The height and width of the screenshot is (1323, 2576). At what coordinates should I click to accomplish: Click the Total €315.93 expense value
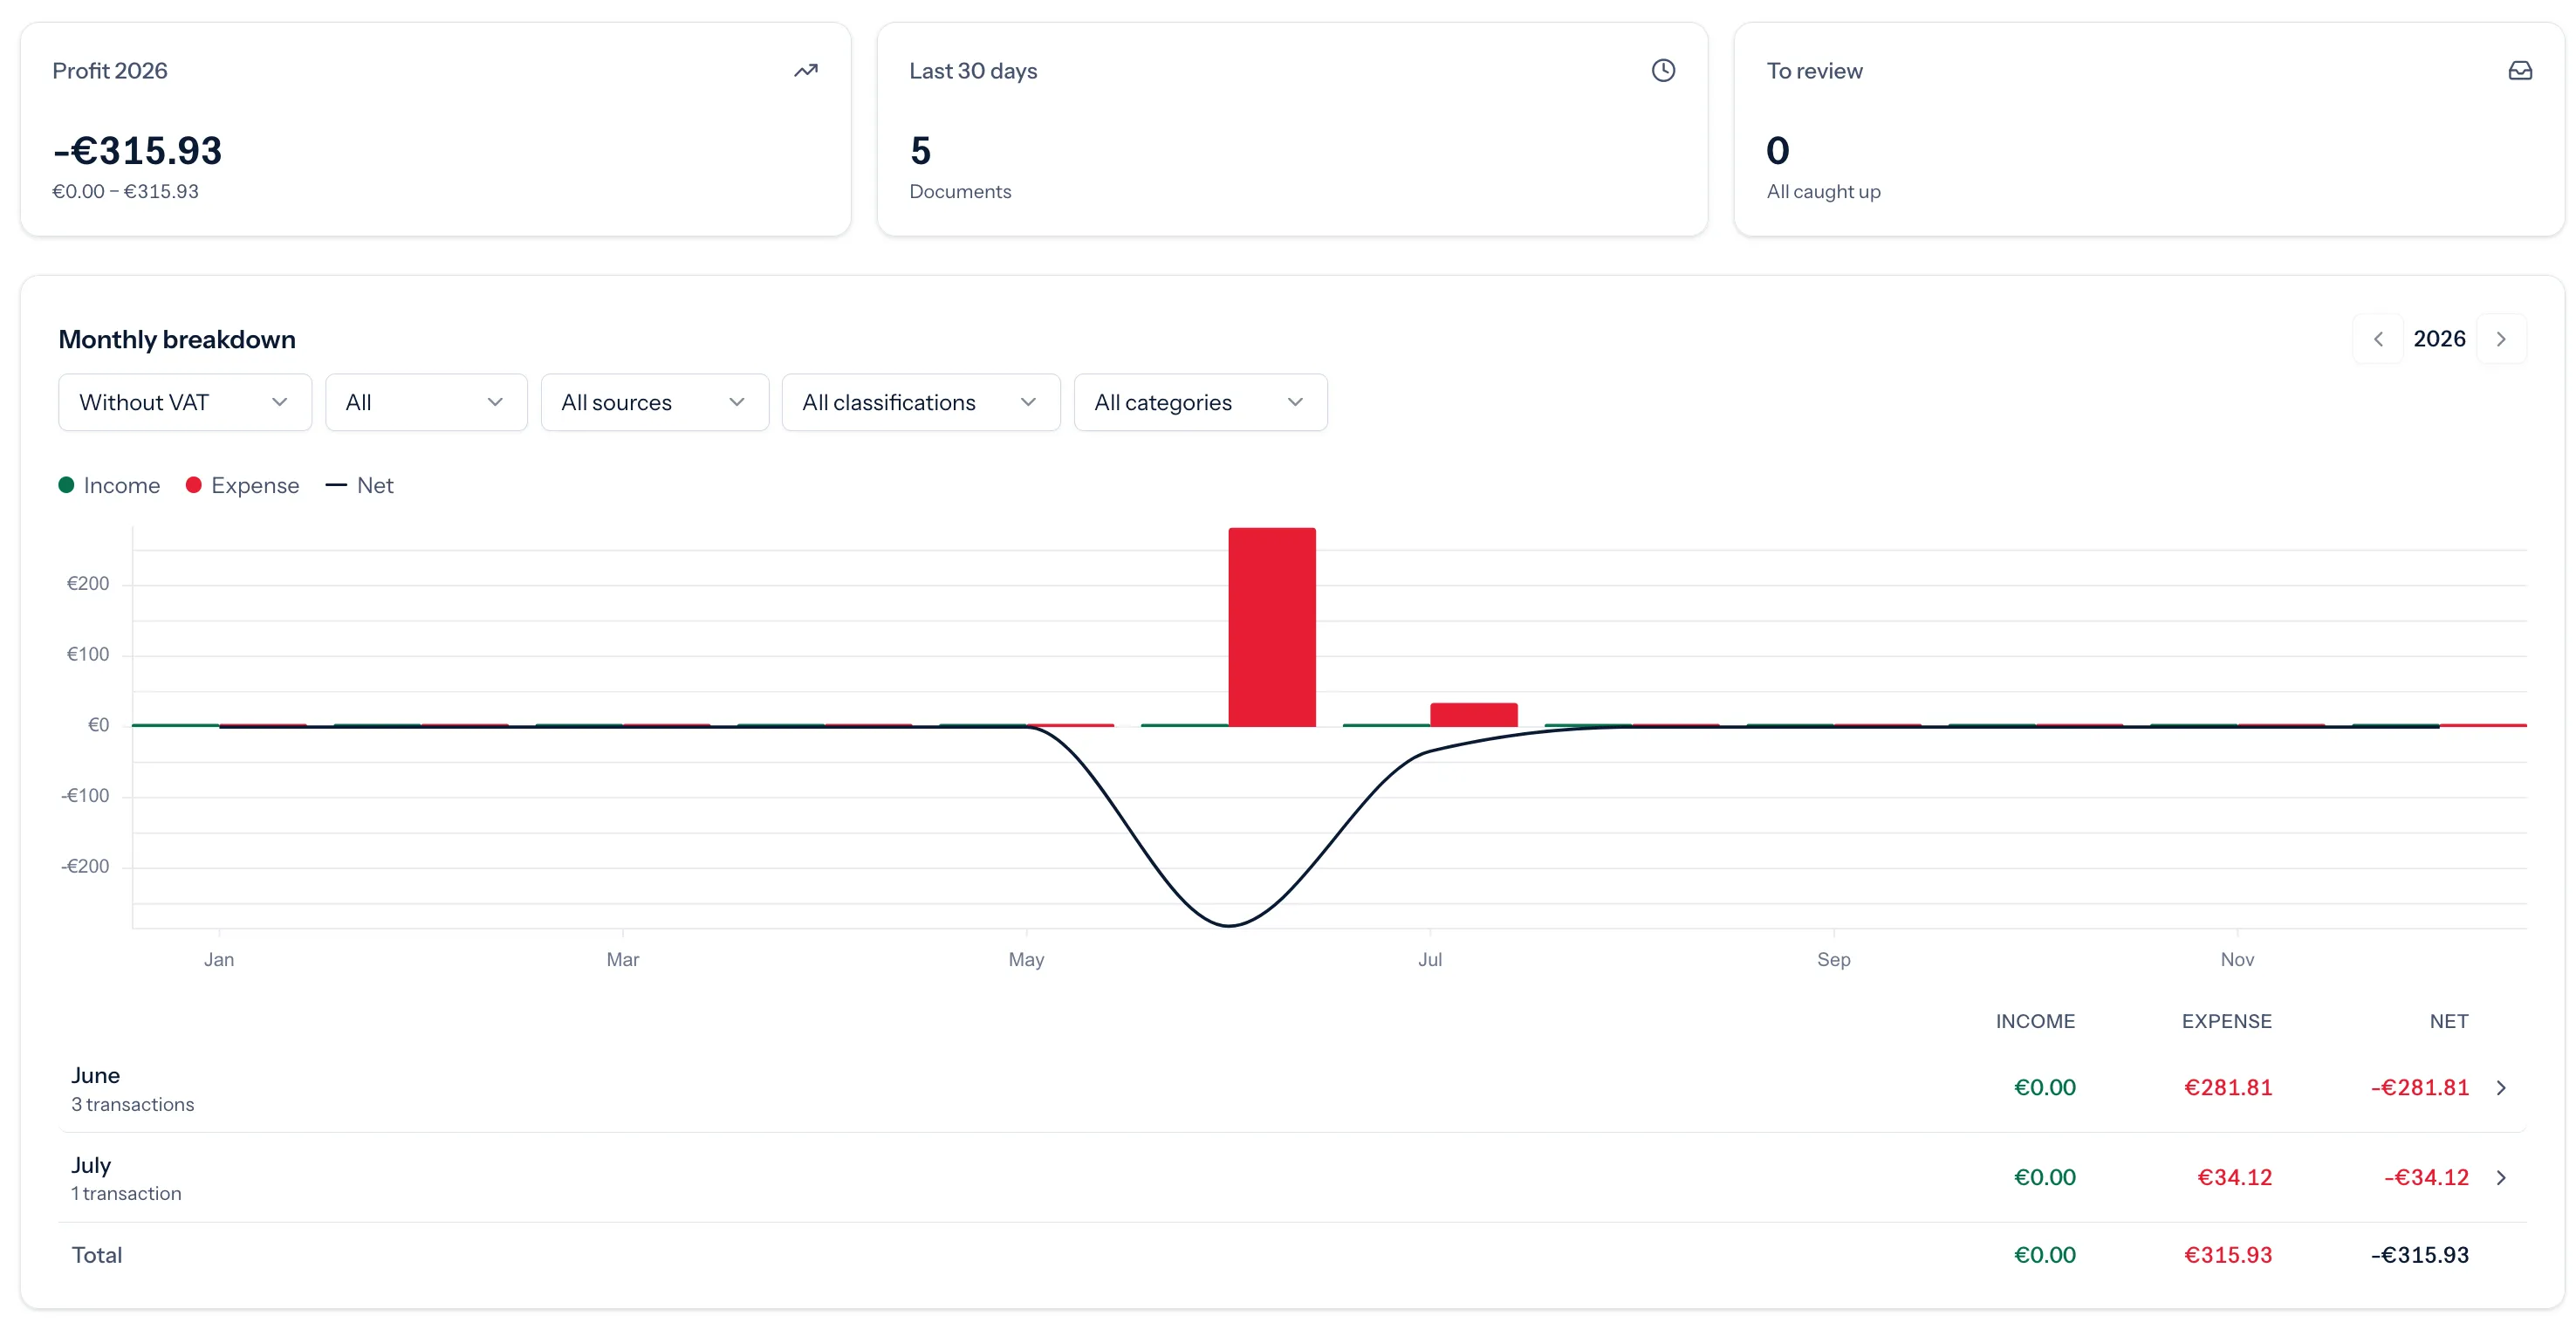point(2227,1255)
